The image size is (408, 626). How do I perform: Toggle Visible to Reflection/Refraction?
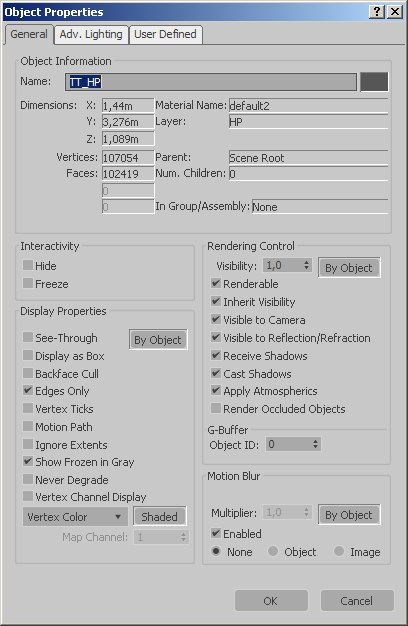216,337
